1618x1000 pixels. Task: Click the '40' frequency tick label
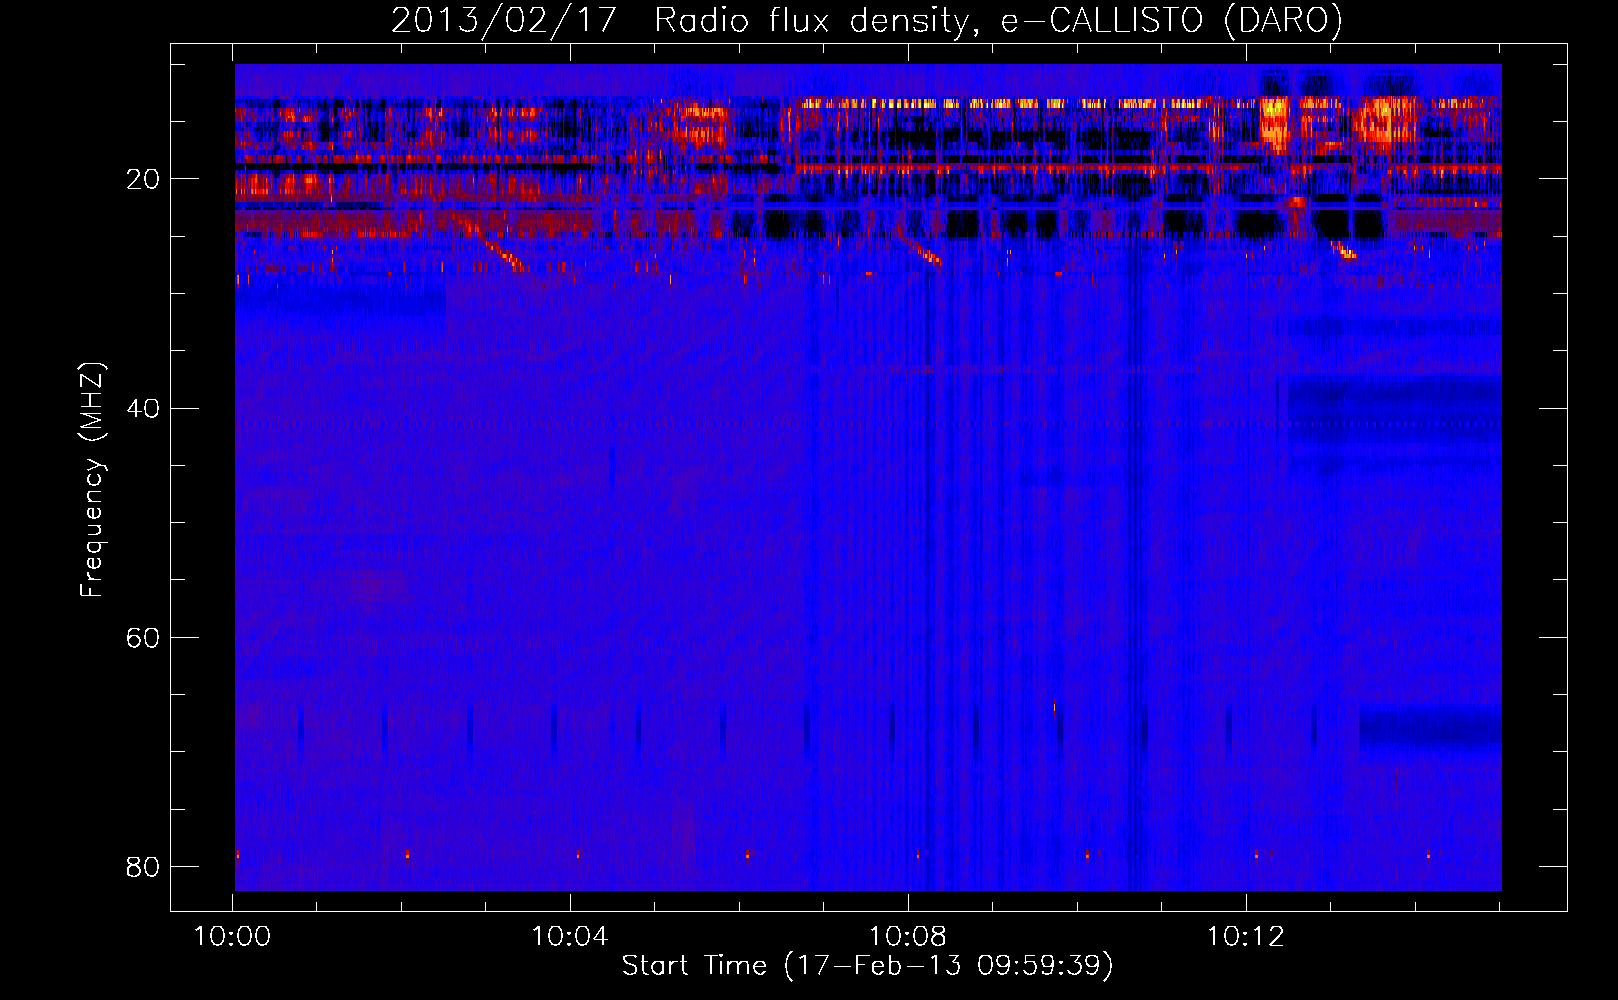point(143,408)
